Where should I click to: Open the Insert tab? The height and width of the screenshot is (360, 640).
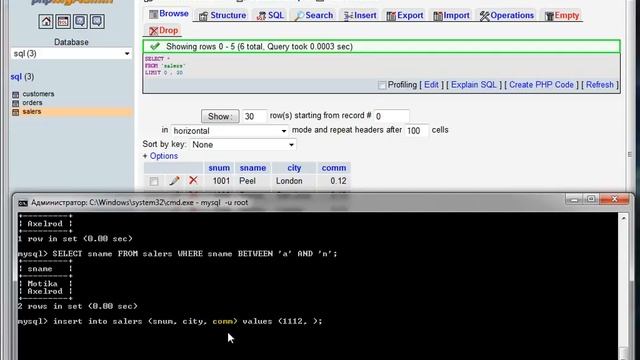[x=360, y=16]
